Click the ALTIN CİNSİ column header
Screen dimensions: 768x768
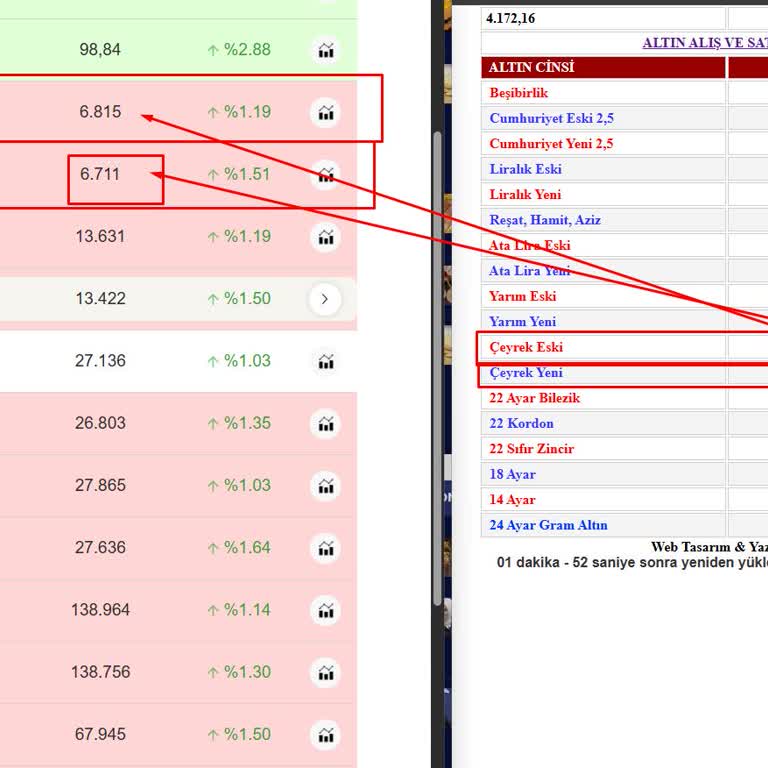click(x=603, y=67)
